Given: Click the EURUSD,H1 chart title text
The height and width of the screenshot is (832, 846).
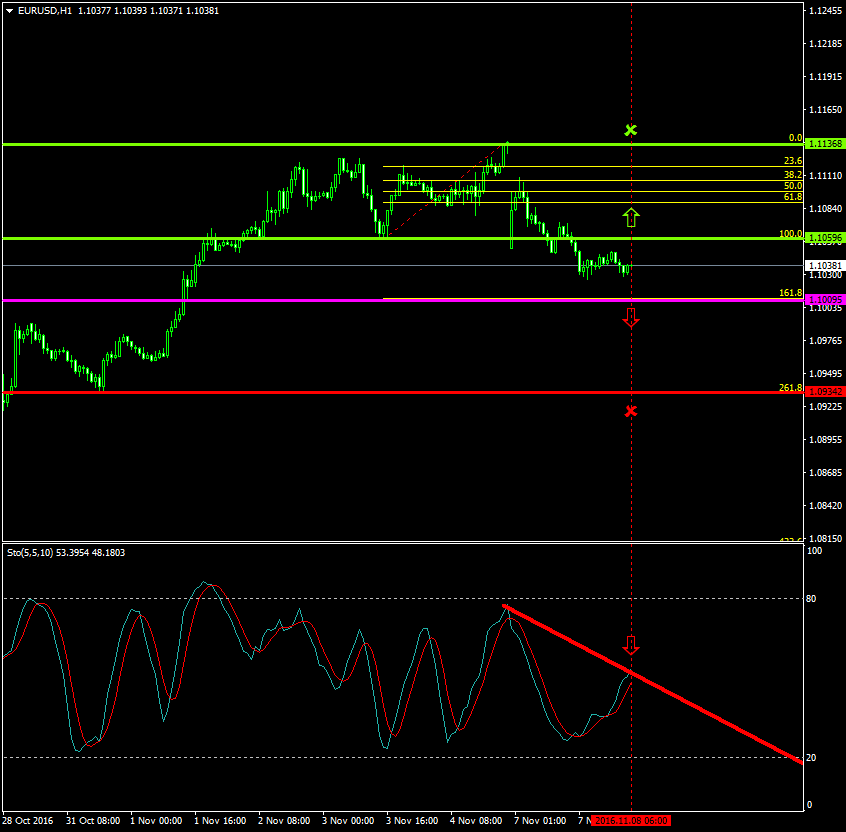Looking at the screenshot, I should [x=43, y=10].
